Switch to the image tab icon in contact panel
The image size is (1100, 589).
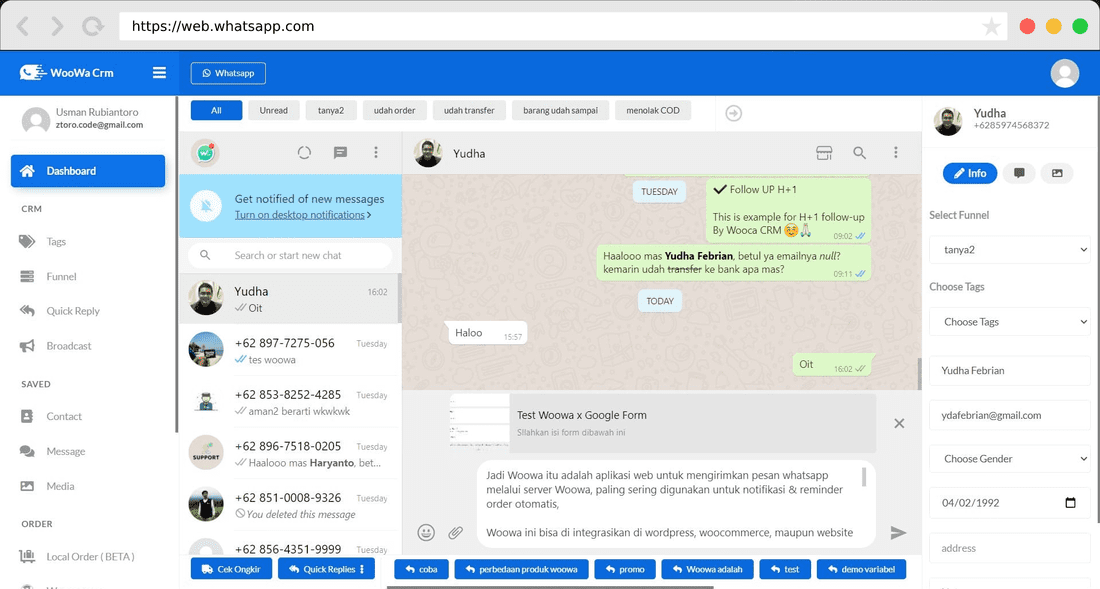[1057, 173]
